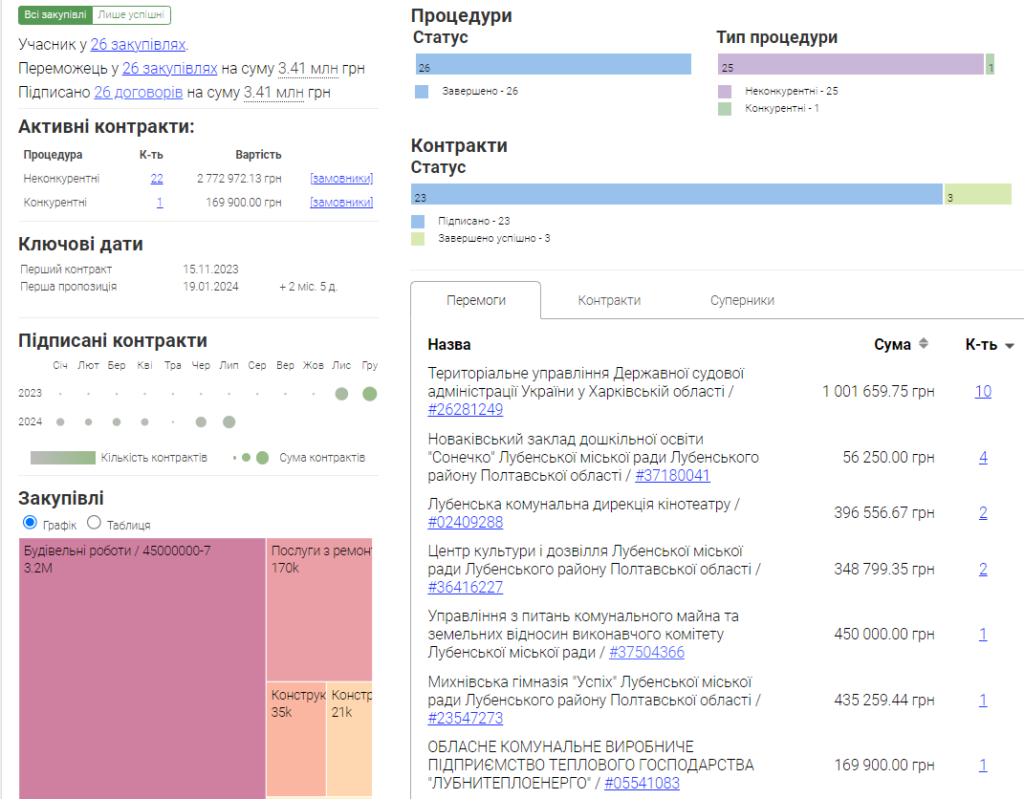Select the Перемоги tab
The height and width of the screenshot is (799, 1024).
click(x=476, y=300)
